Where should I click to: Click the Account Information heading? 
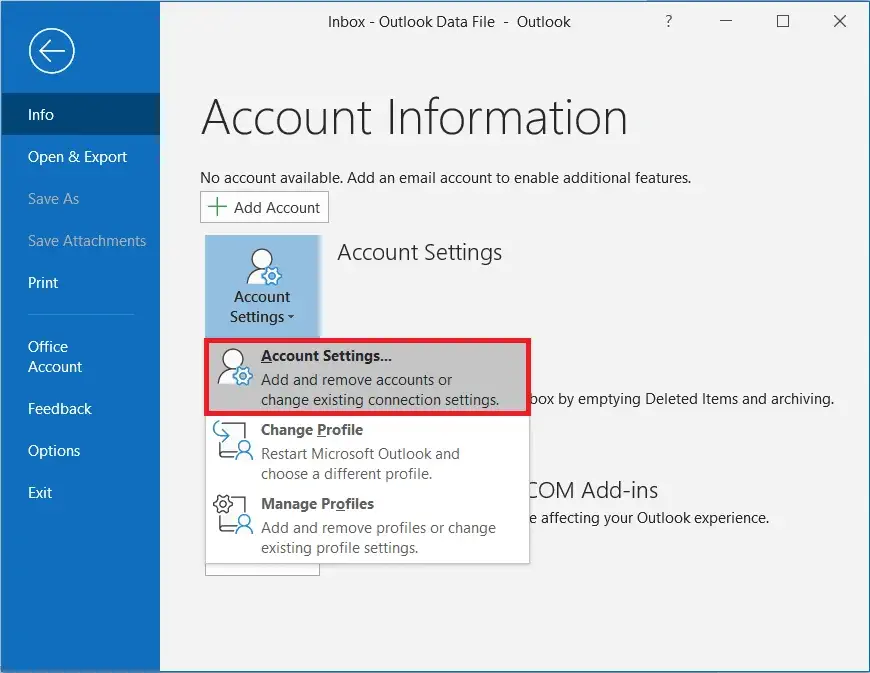[414, 117]
